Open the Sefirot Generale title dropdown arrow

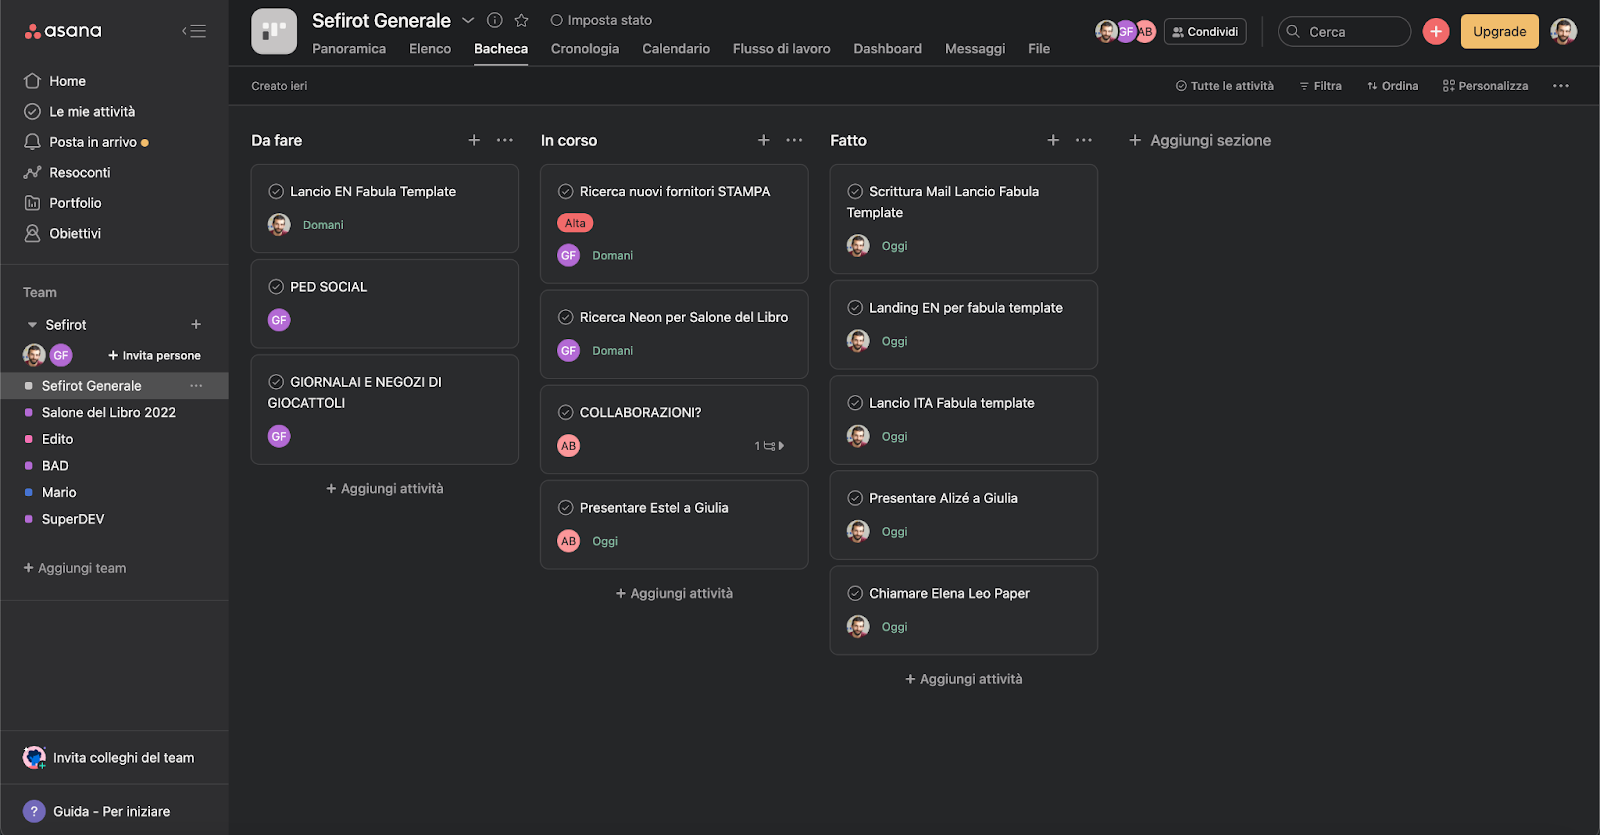click(468, 20)
